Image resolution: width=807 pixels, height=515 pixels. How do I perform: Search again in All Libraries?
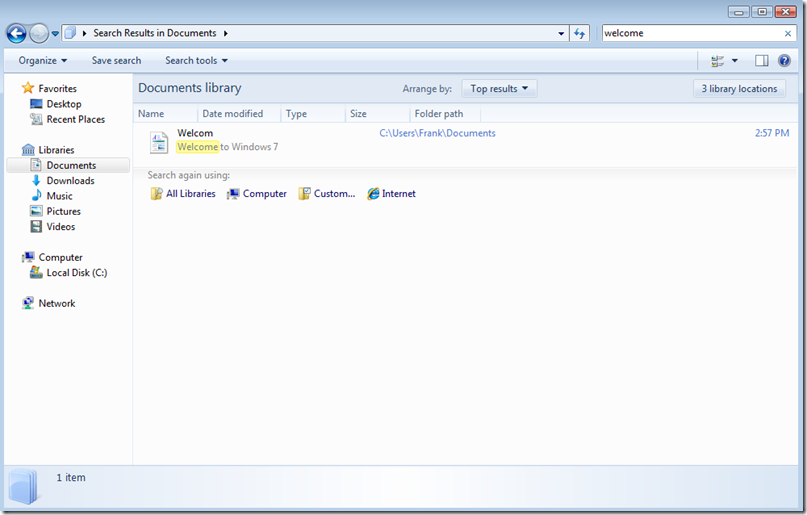[183, 194]
